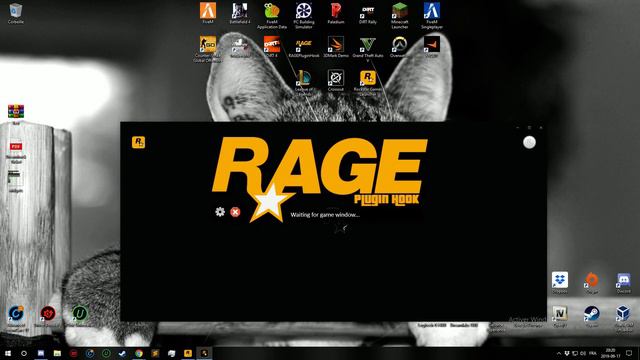Open the Recycle Bin (Corbeille)
This screenshot has height=360, width=640.
16,13
